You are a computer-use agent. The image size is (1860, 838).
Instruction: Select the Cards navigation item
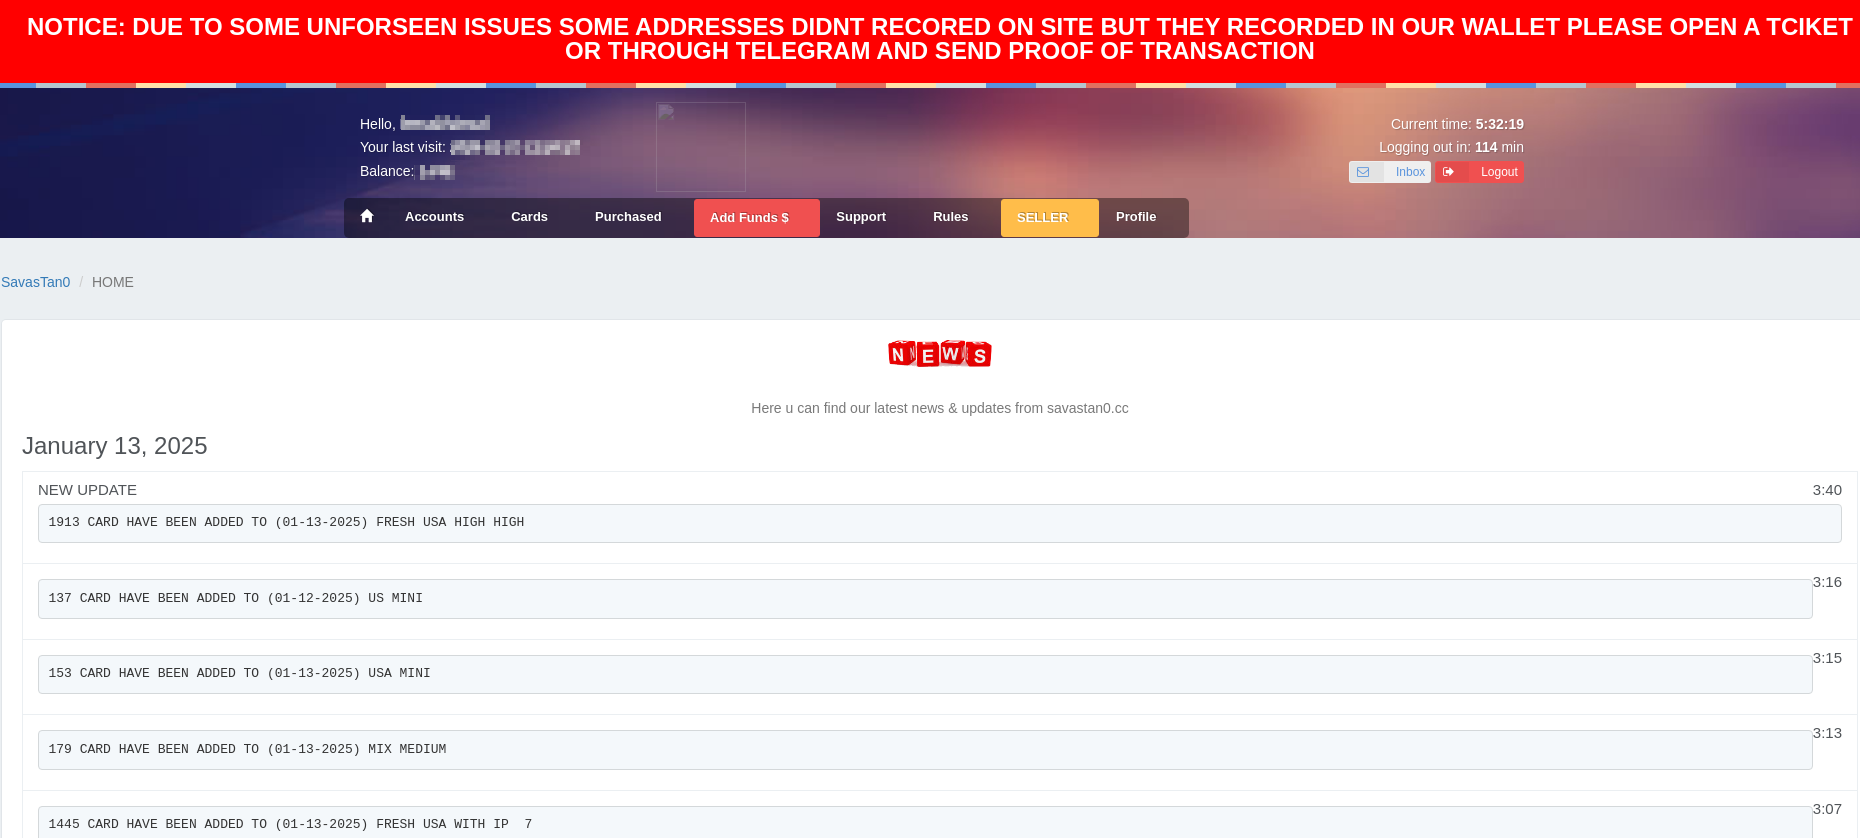pyautogui.click(x=529, y=217)
